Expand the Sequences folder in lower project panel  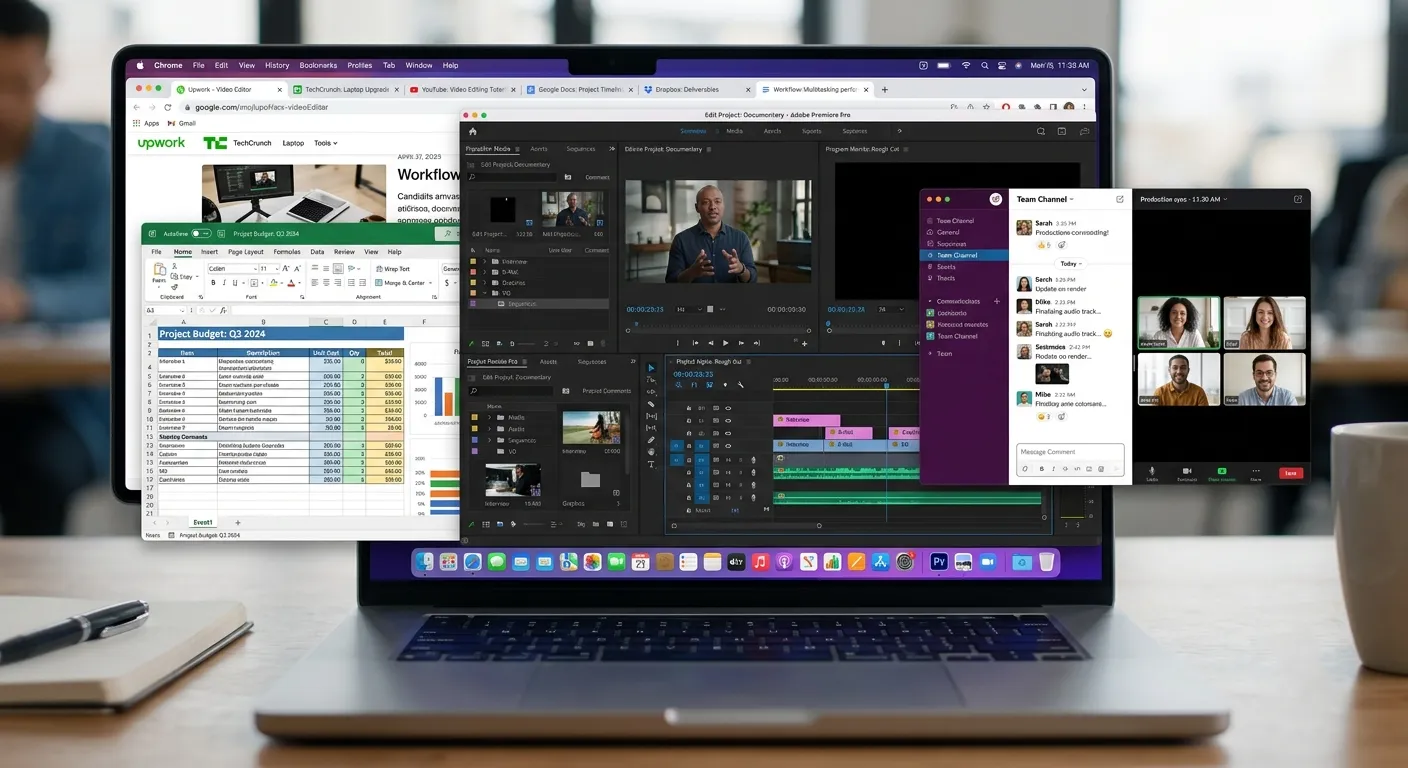489,440
